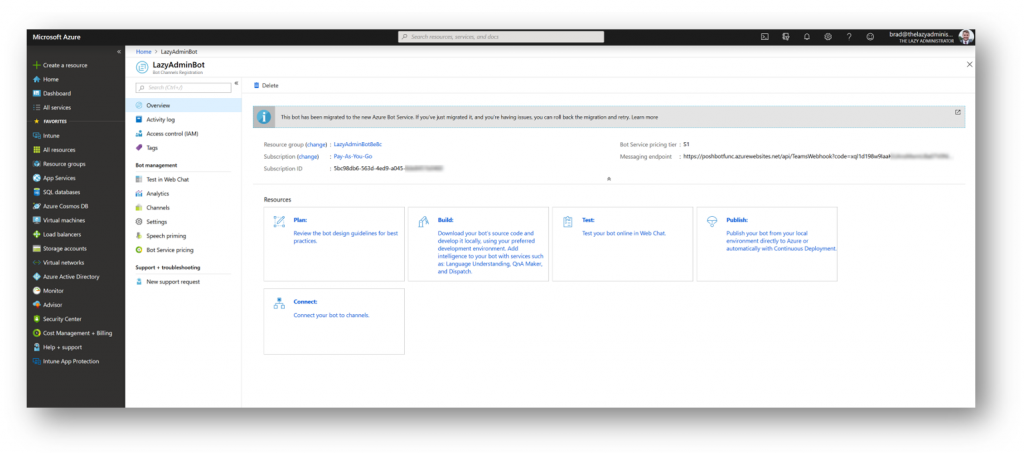Click the resource menu search box
This screenshot has width=1024, height=453.
click(x=183, y=87)
